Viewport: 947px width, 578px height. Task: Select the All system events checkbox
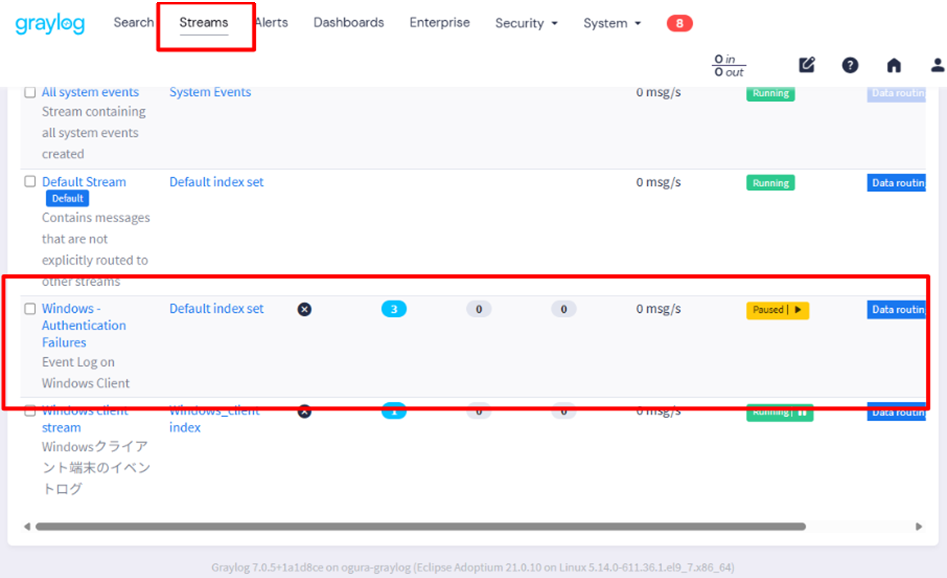click(30, 92)
